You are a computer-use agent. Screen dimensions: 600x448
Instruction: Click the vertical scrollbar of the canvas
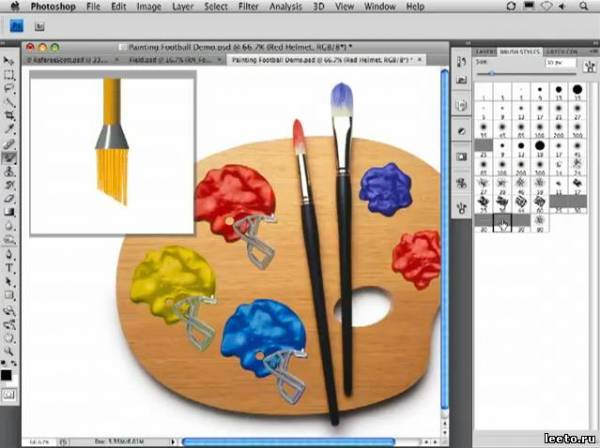point(444,239)
